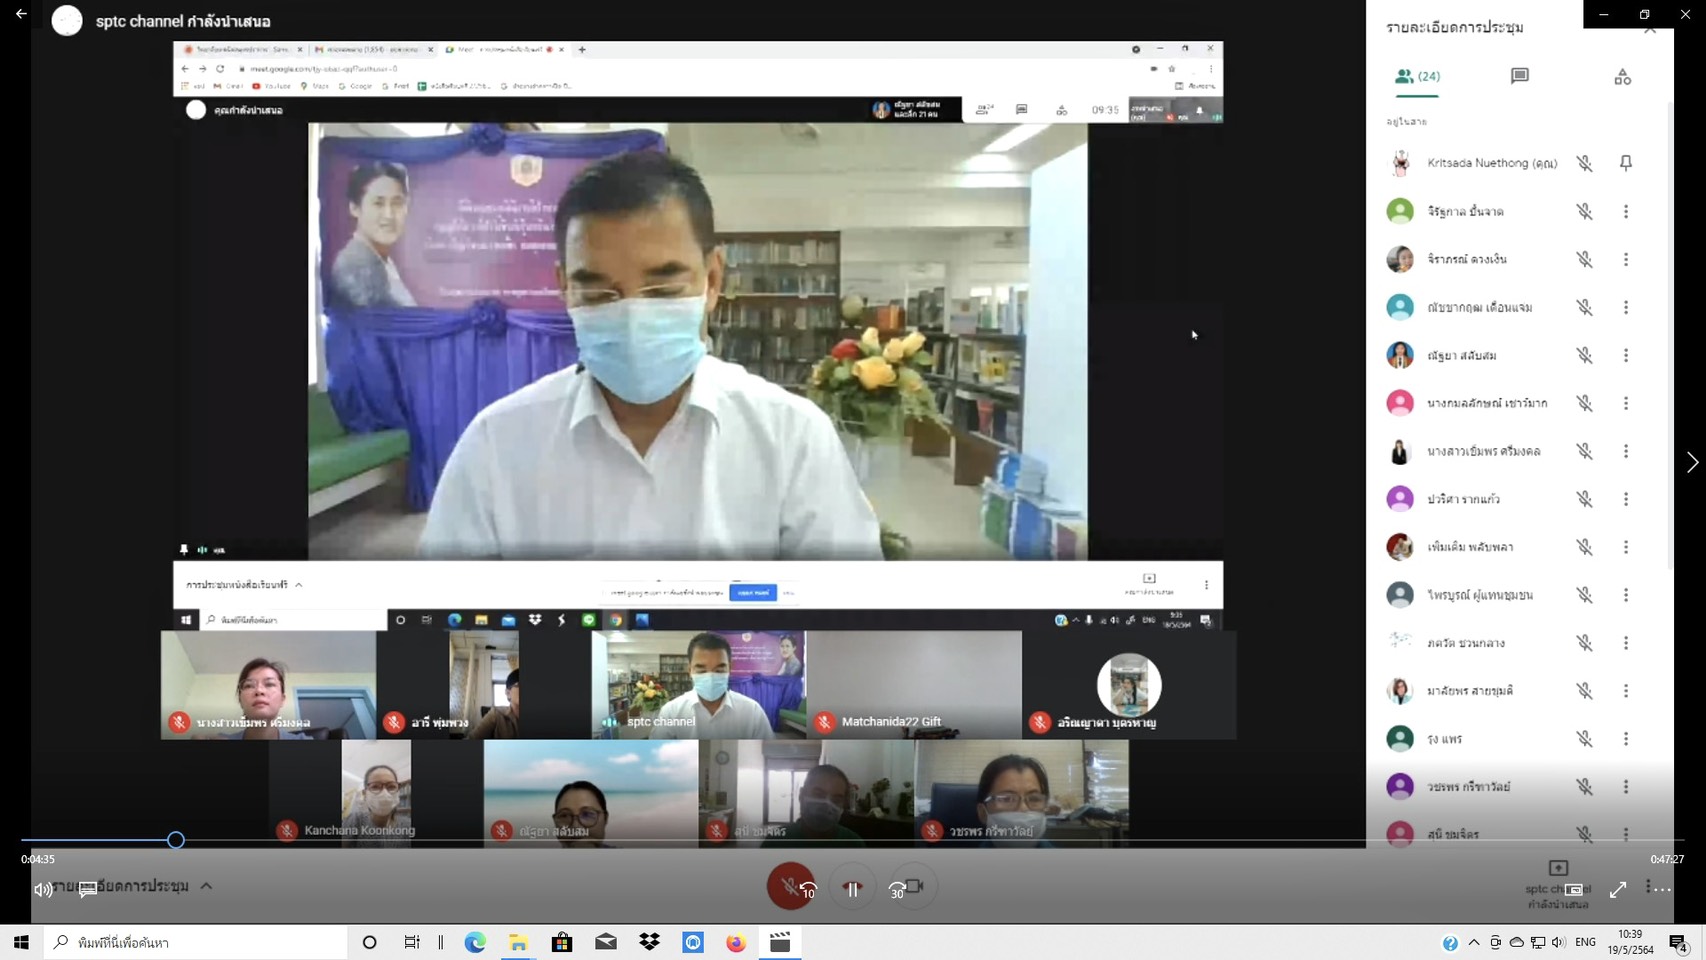
Task: Expand meeting details caret at bottom left
Action: click(x=206, y=886)
